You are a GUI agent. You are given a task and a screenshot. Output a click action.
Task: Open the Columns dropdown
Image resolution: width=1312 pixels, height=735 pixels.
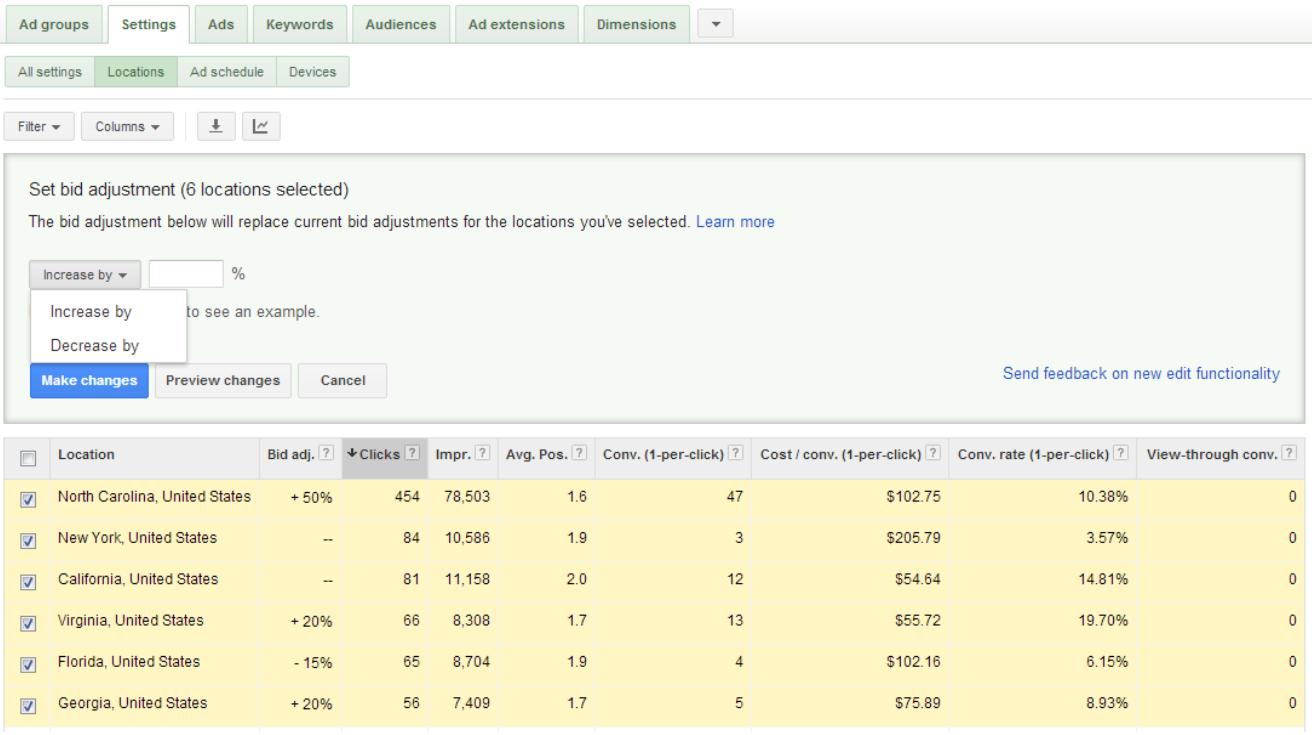click(x=127, y=127)
